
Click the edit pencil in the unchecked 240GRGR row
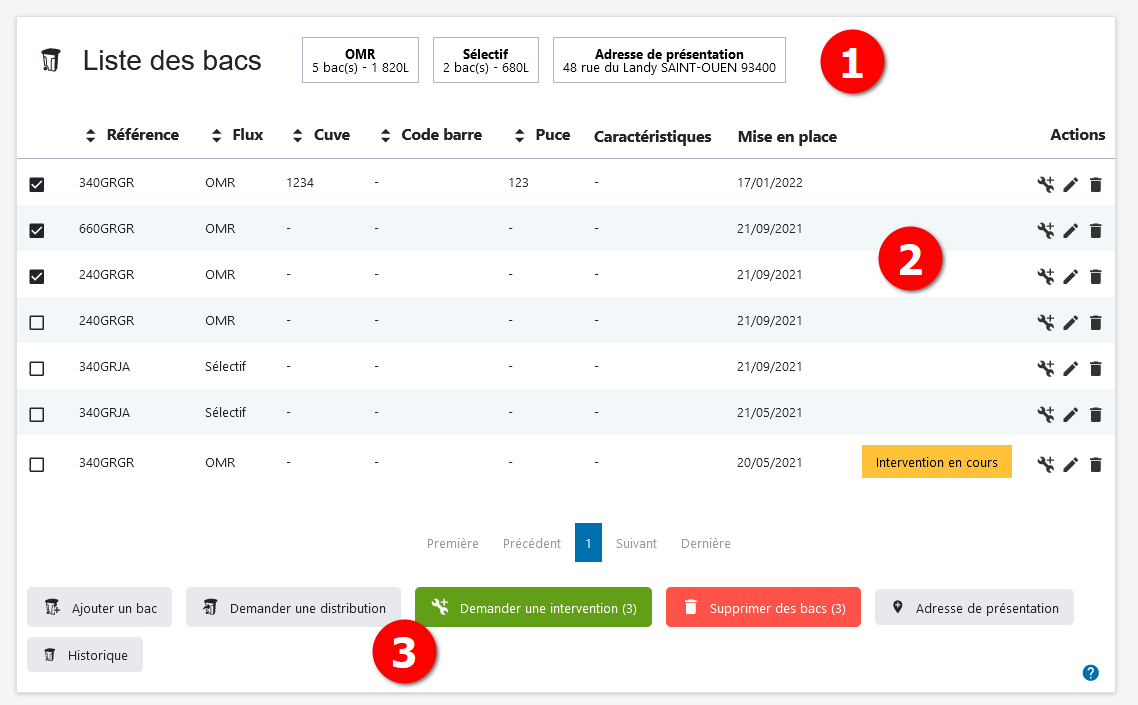(1071, 322)
